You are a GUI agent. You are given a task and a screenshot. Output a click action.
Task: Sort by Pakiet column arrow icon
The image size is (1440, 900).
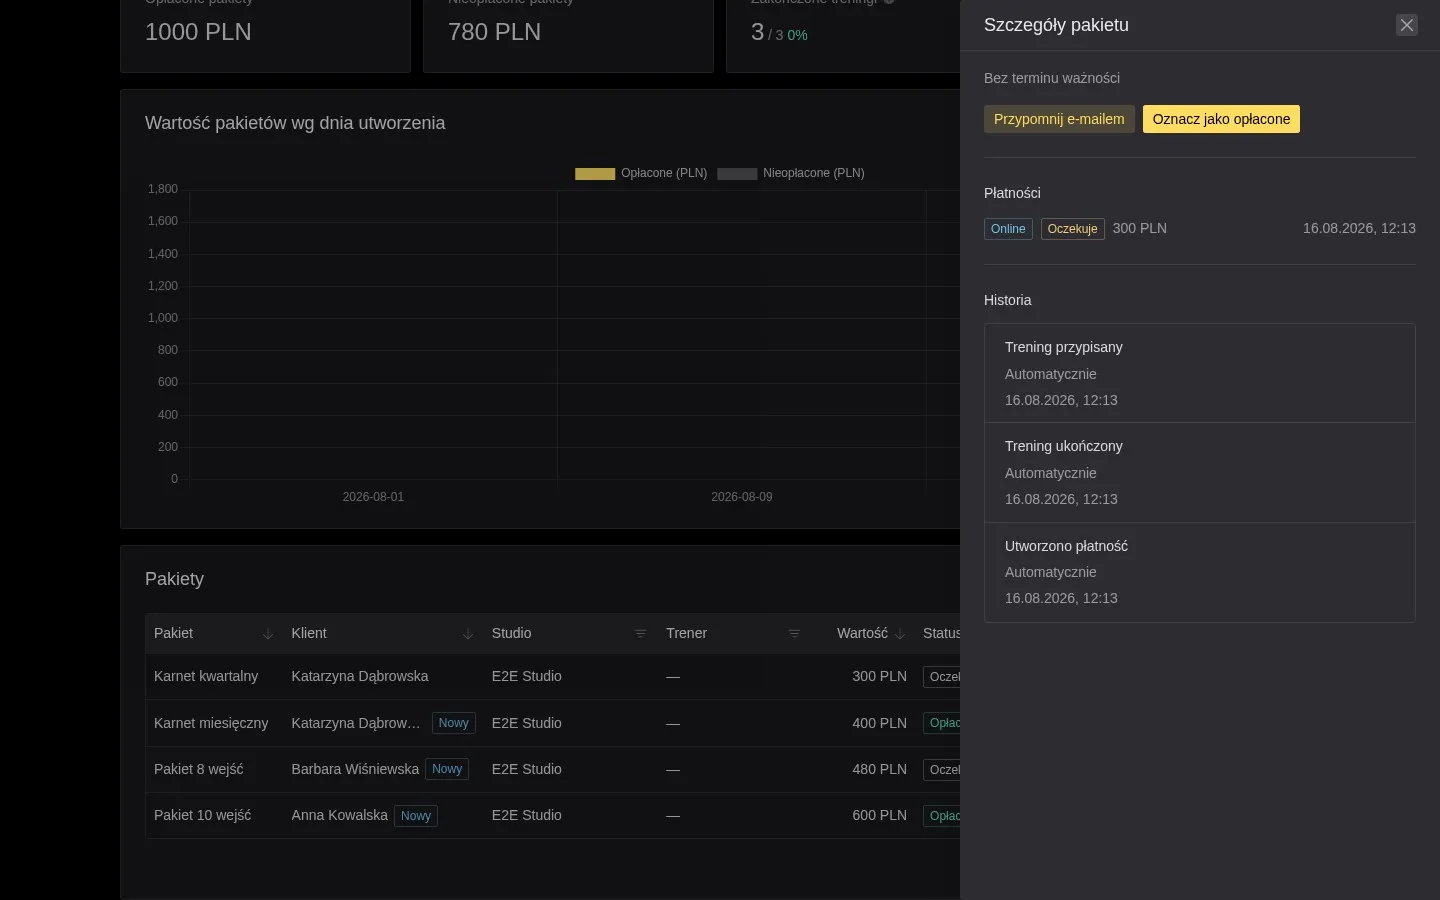[267, 634]
